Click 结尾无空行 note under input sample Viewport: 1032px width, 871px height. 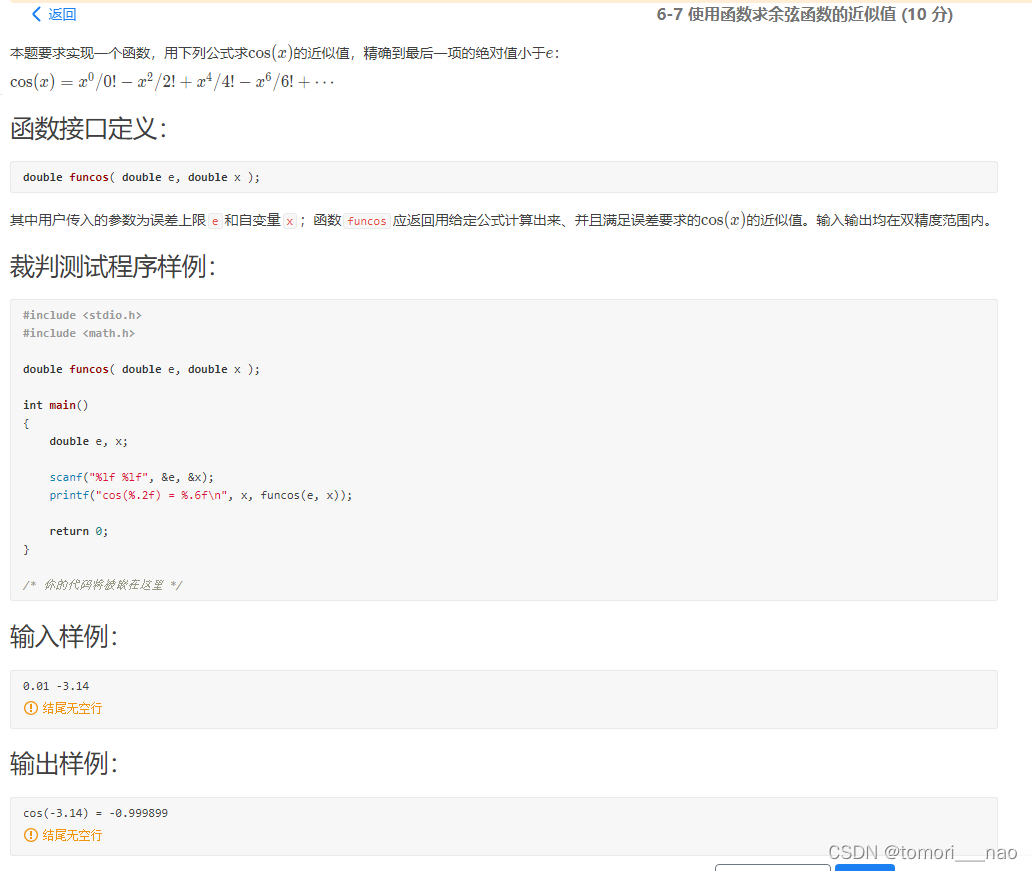pos(72,708)
